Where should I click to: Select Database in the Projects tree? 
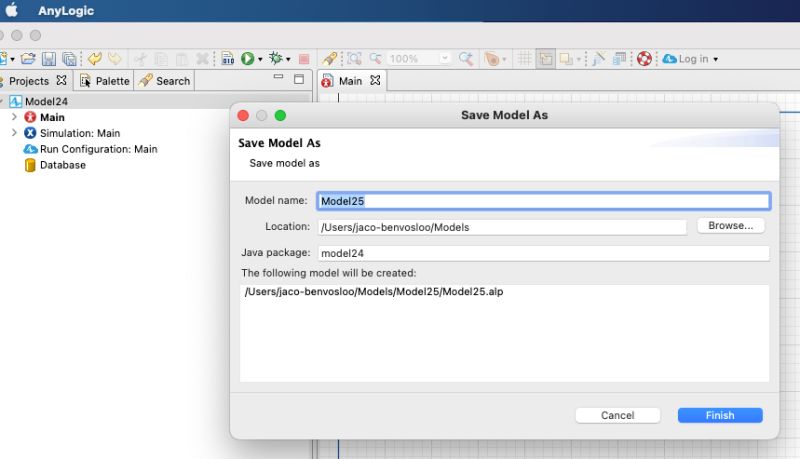[x=63, y=165]
